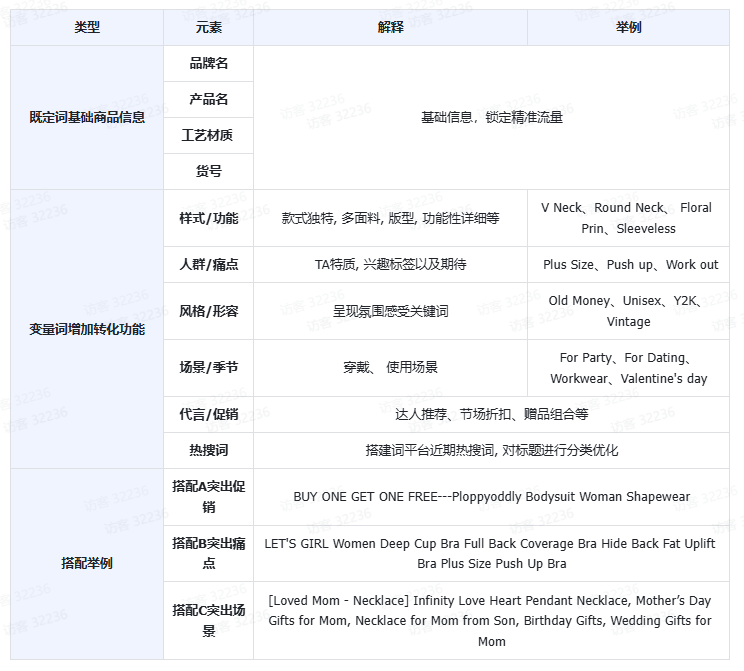Click the '呈现氛围感受关键词' cell
This screenshot has width=744, height=671.
pos(390,311)
